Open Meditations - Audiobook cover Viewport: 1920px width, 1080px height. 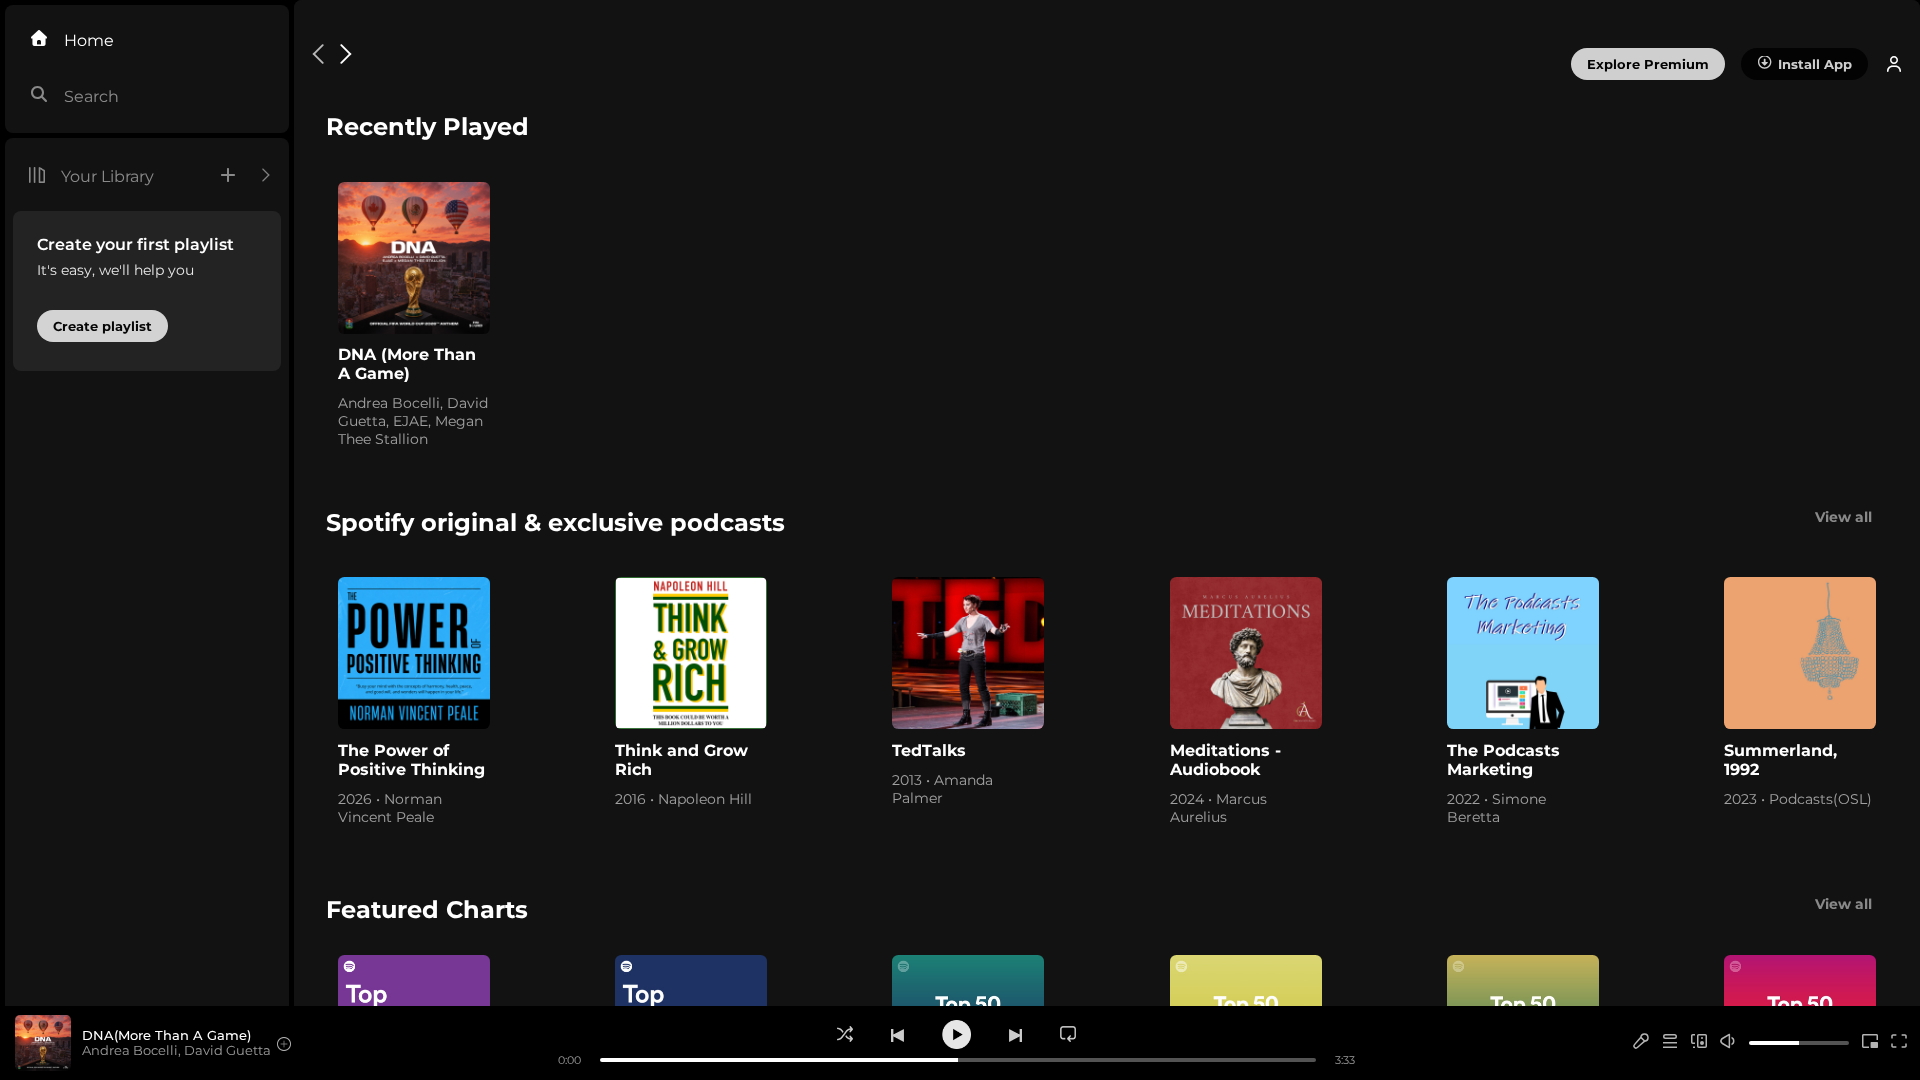1246,653
